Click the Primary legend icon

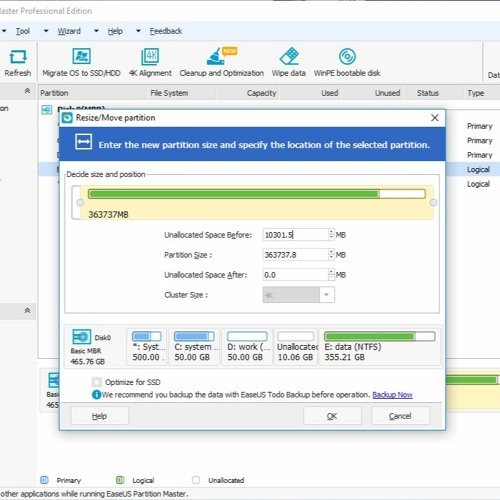tap(44, 480)
